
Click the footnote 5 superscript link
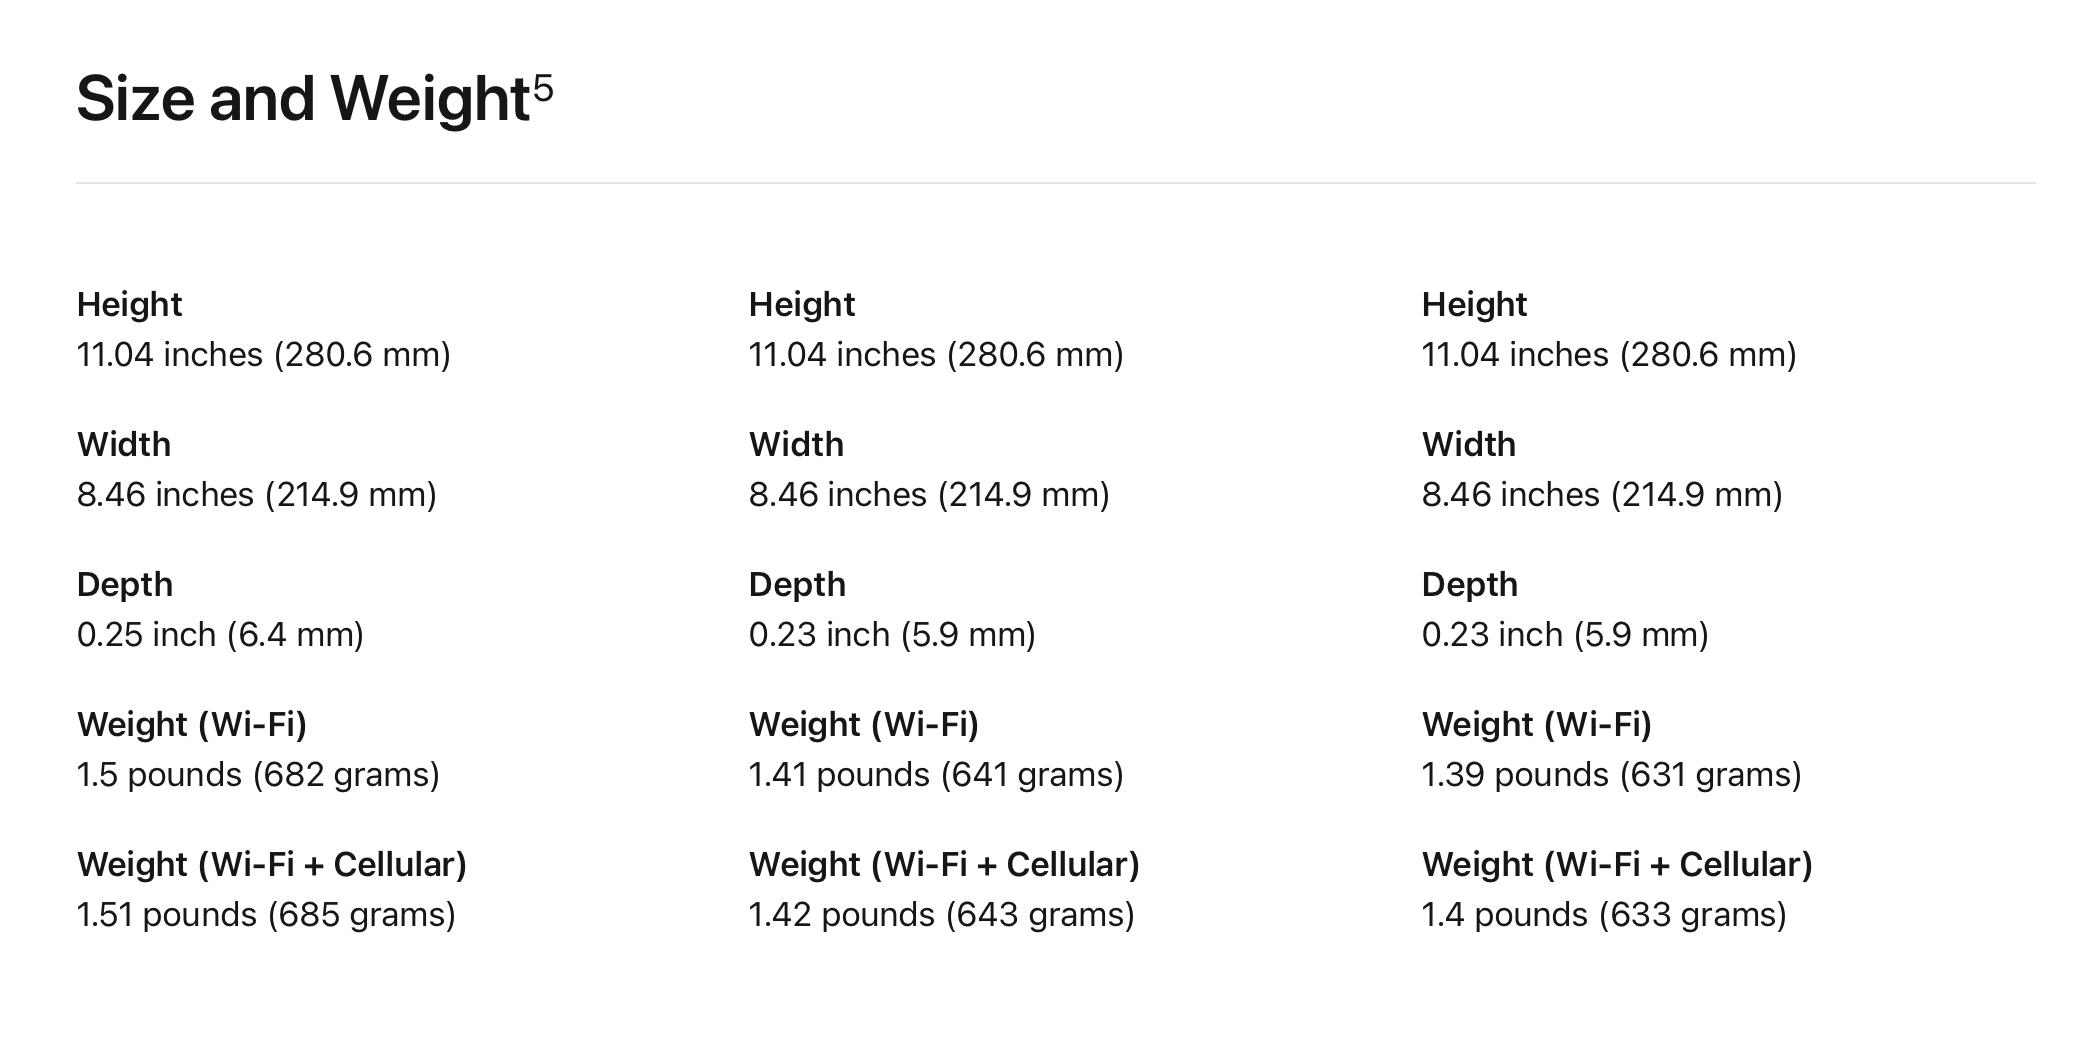pyautogui.click(x=543, y=90)
